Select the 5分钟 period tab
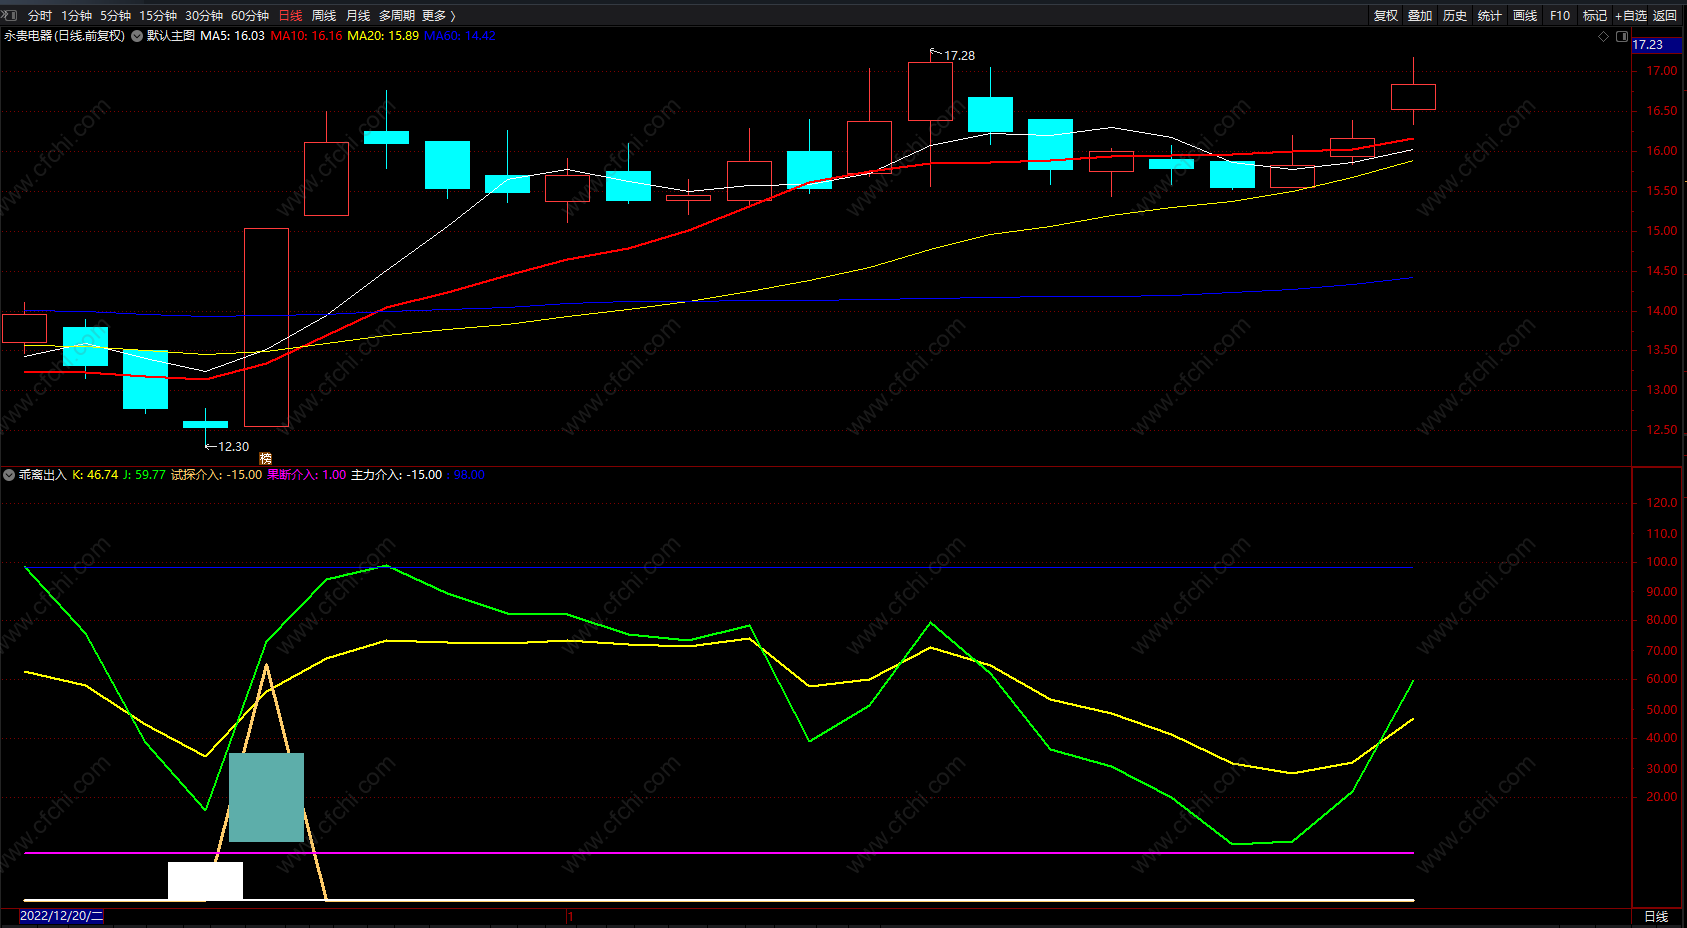Image resolution: width=1687 pixels, height=928 pixels. click(115, 15)
